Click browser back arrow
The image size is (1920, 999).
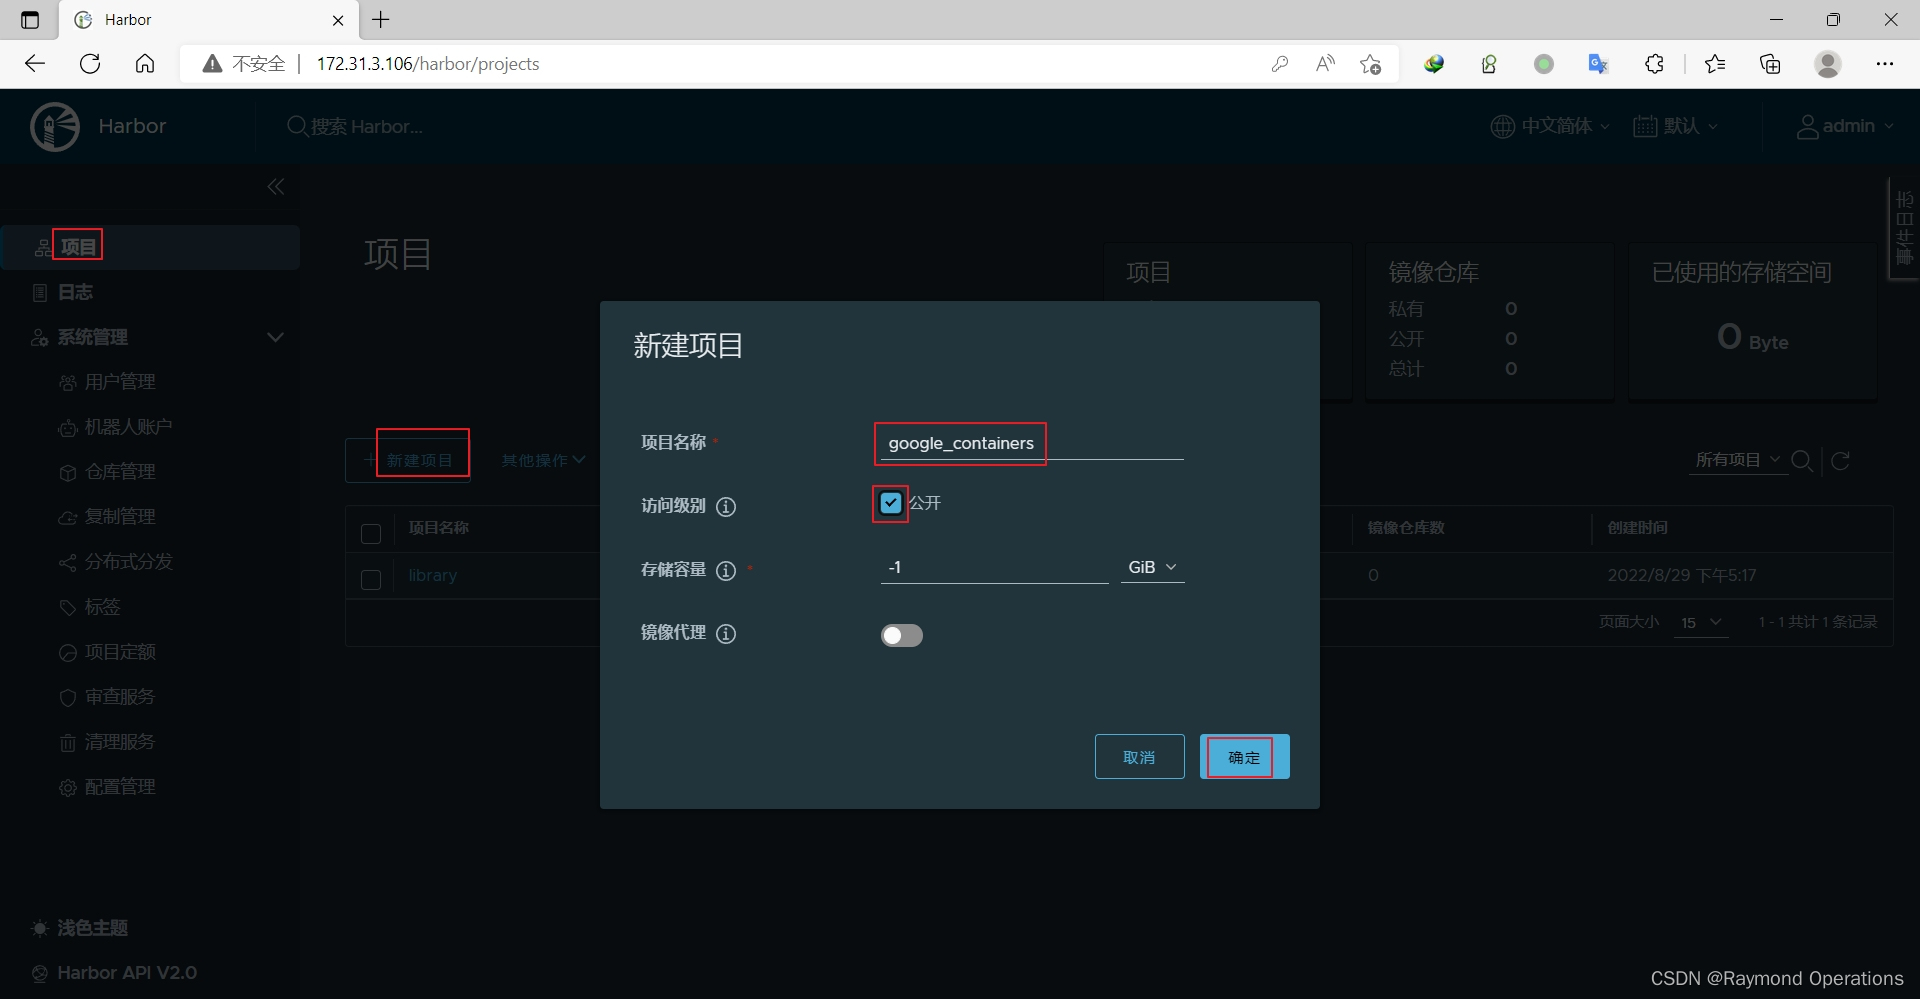(x=35, y=64)
